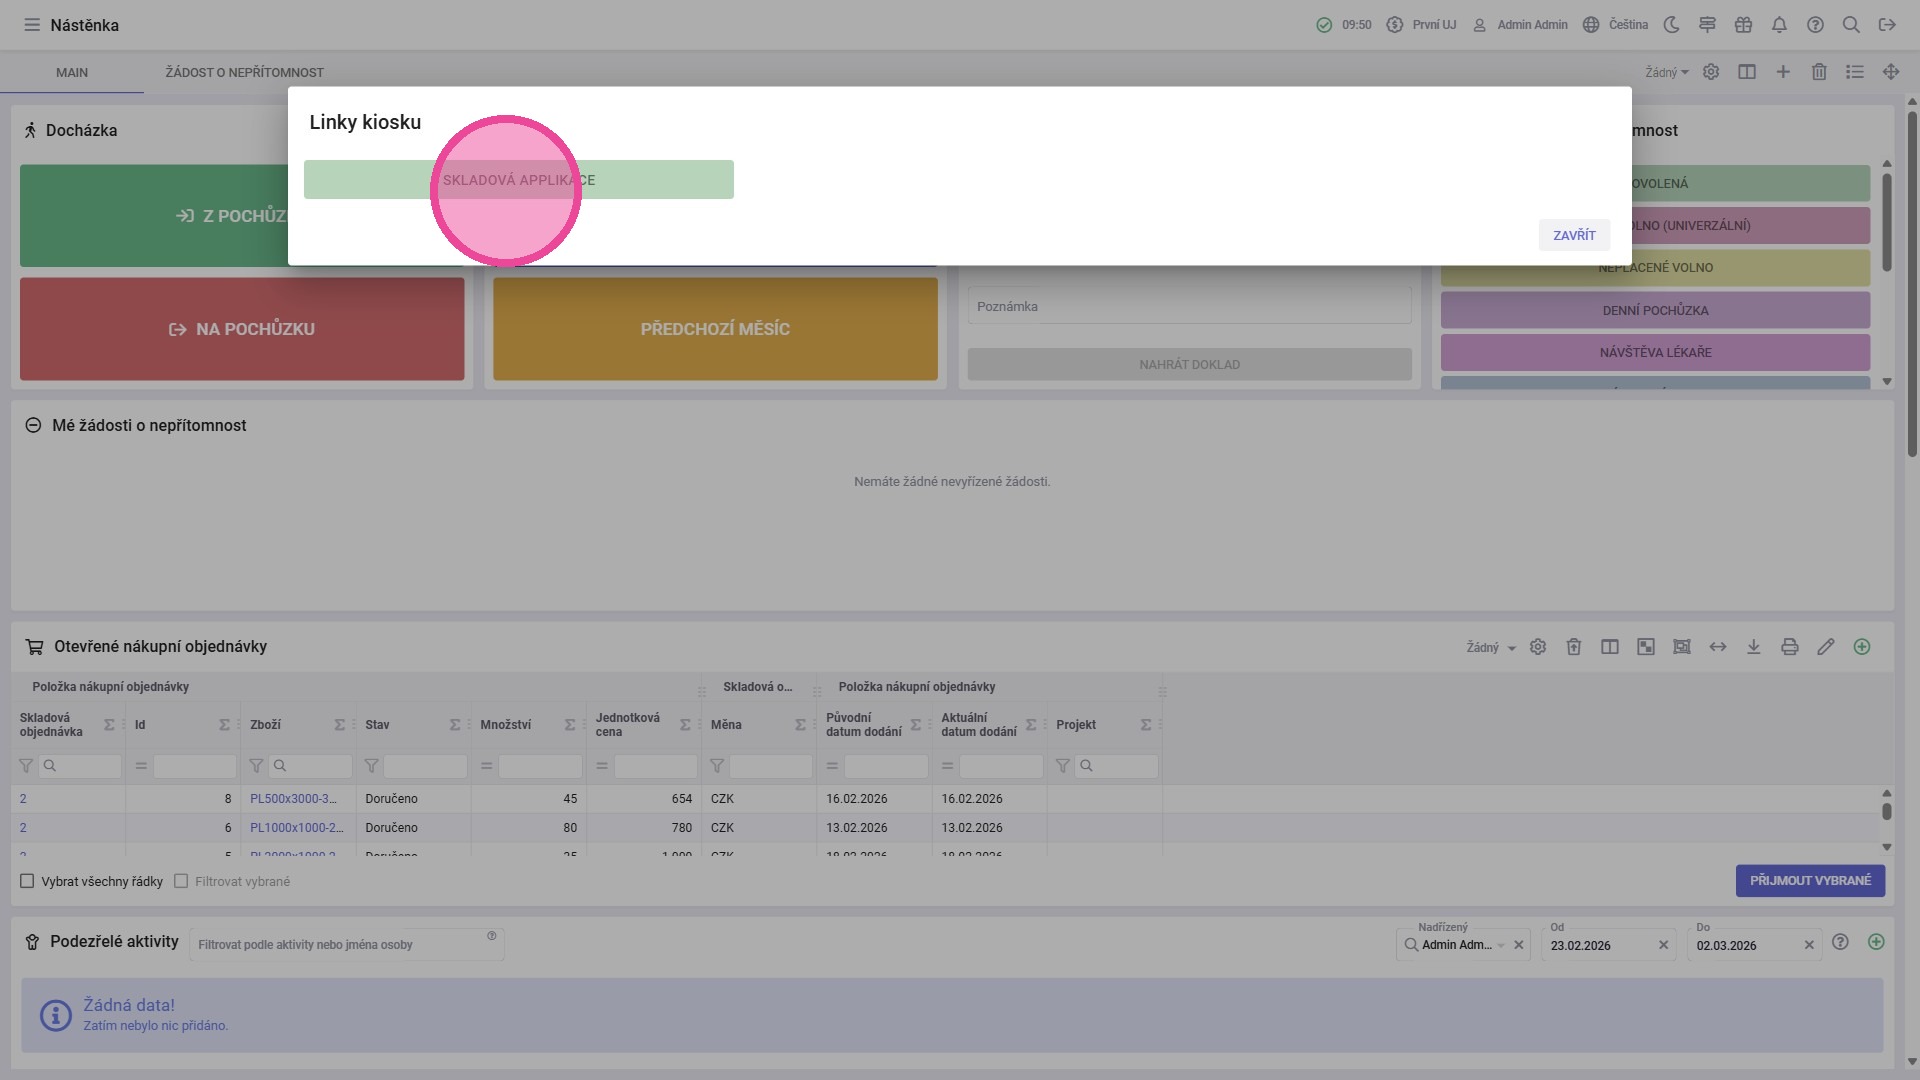Enable 'Filtrovat vybrané' checkbox

[x=181, y=881]
